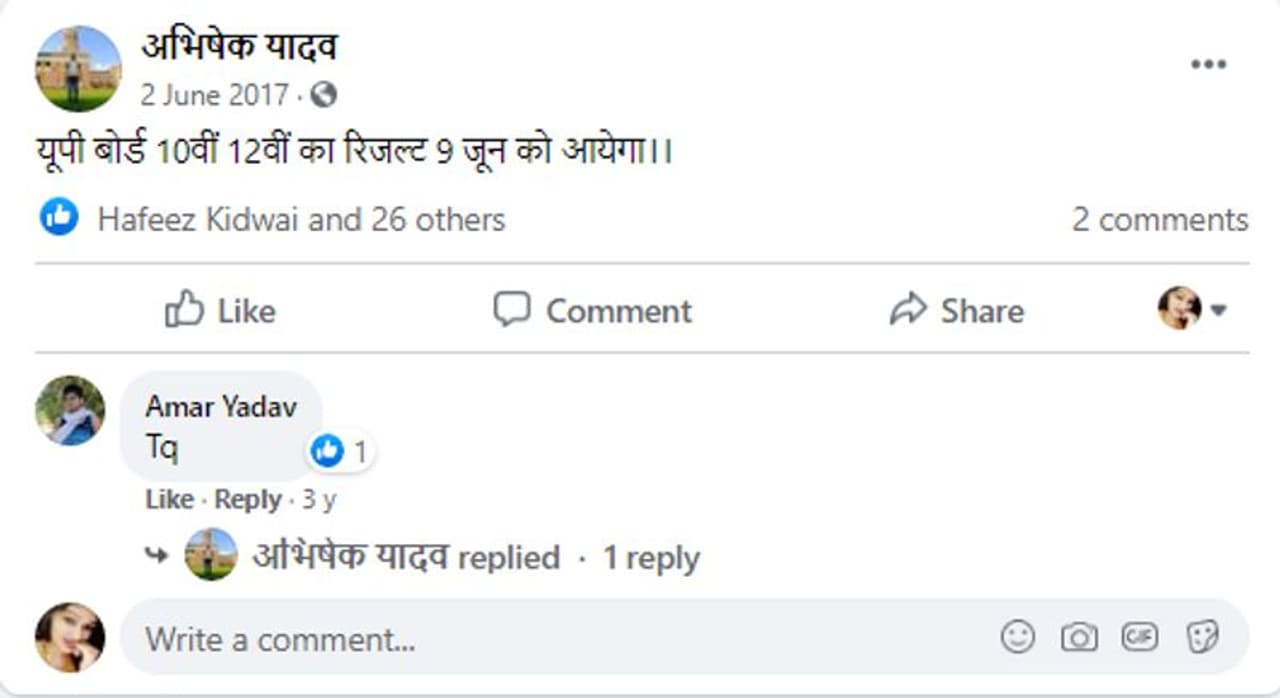Screen dimensions: 1280x698
Task: Open the sticker picker icon
Action: (x=1201, y=636)
